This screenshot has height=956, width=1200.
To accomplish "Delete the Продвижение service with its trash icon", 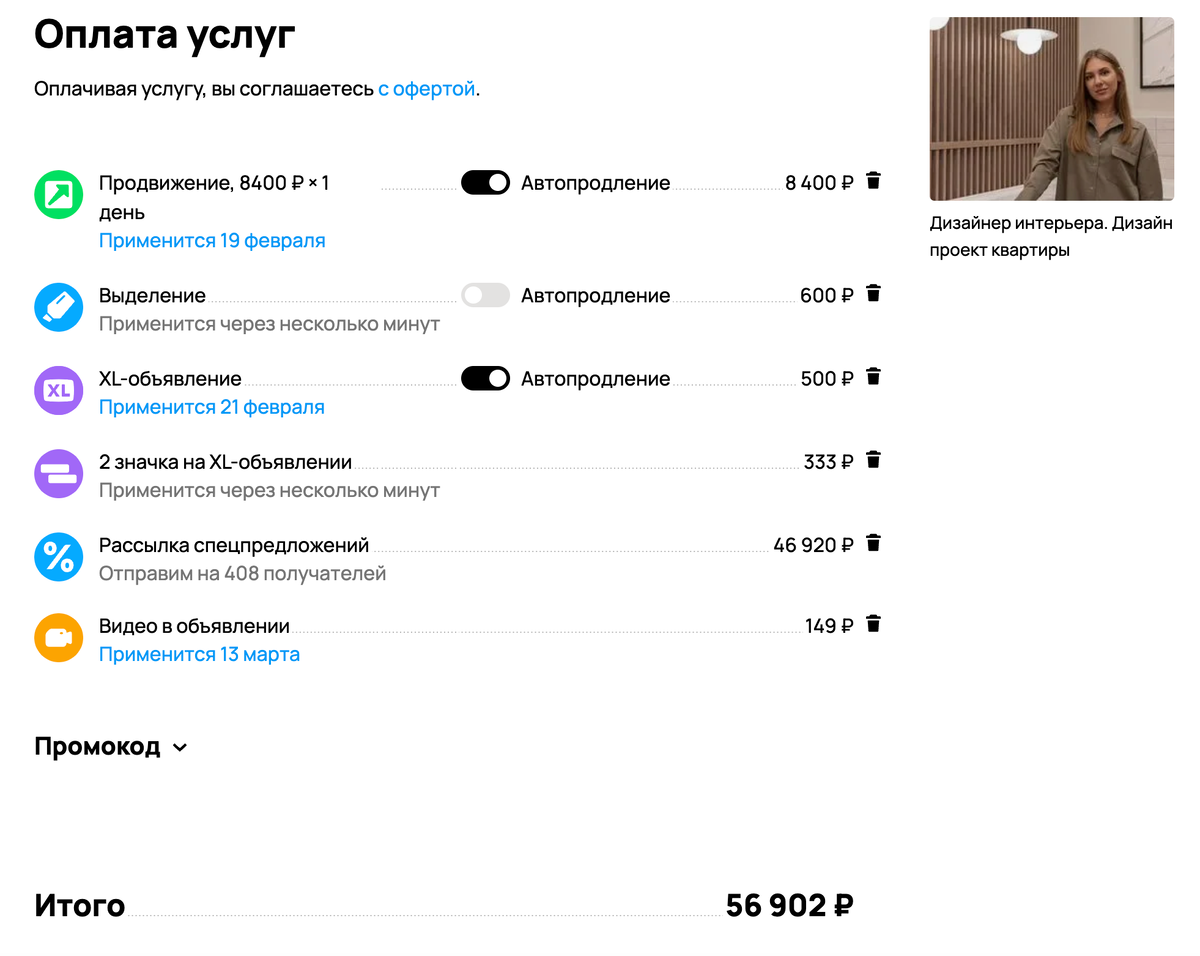I will (x=873, y=181).
